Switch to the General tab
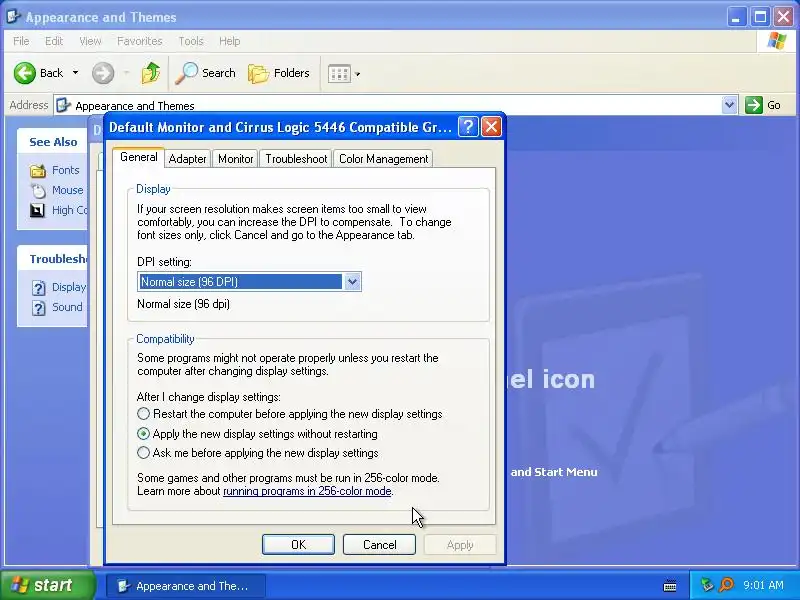This screenshot has height=600, width=800. pyautogui.click(x=138, y=157)
